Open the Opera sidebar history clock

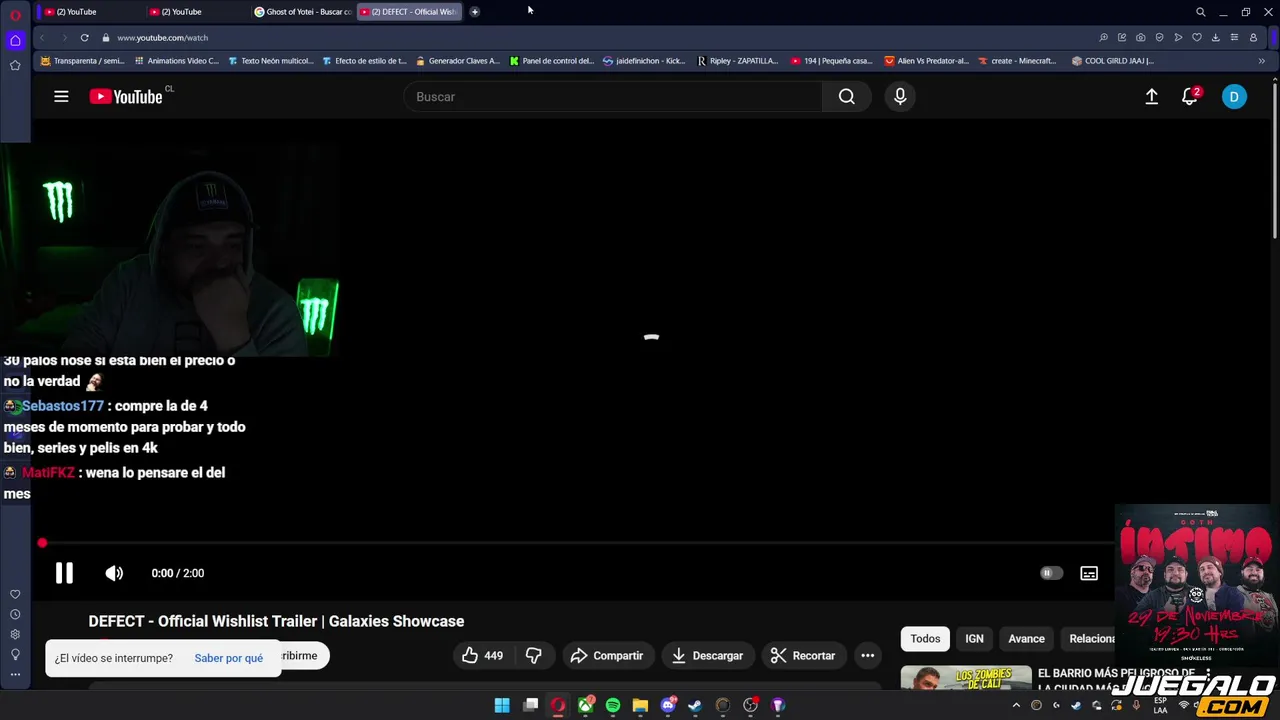(x=15, y=614)
